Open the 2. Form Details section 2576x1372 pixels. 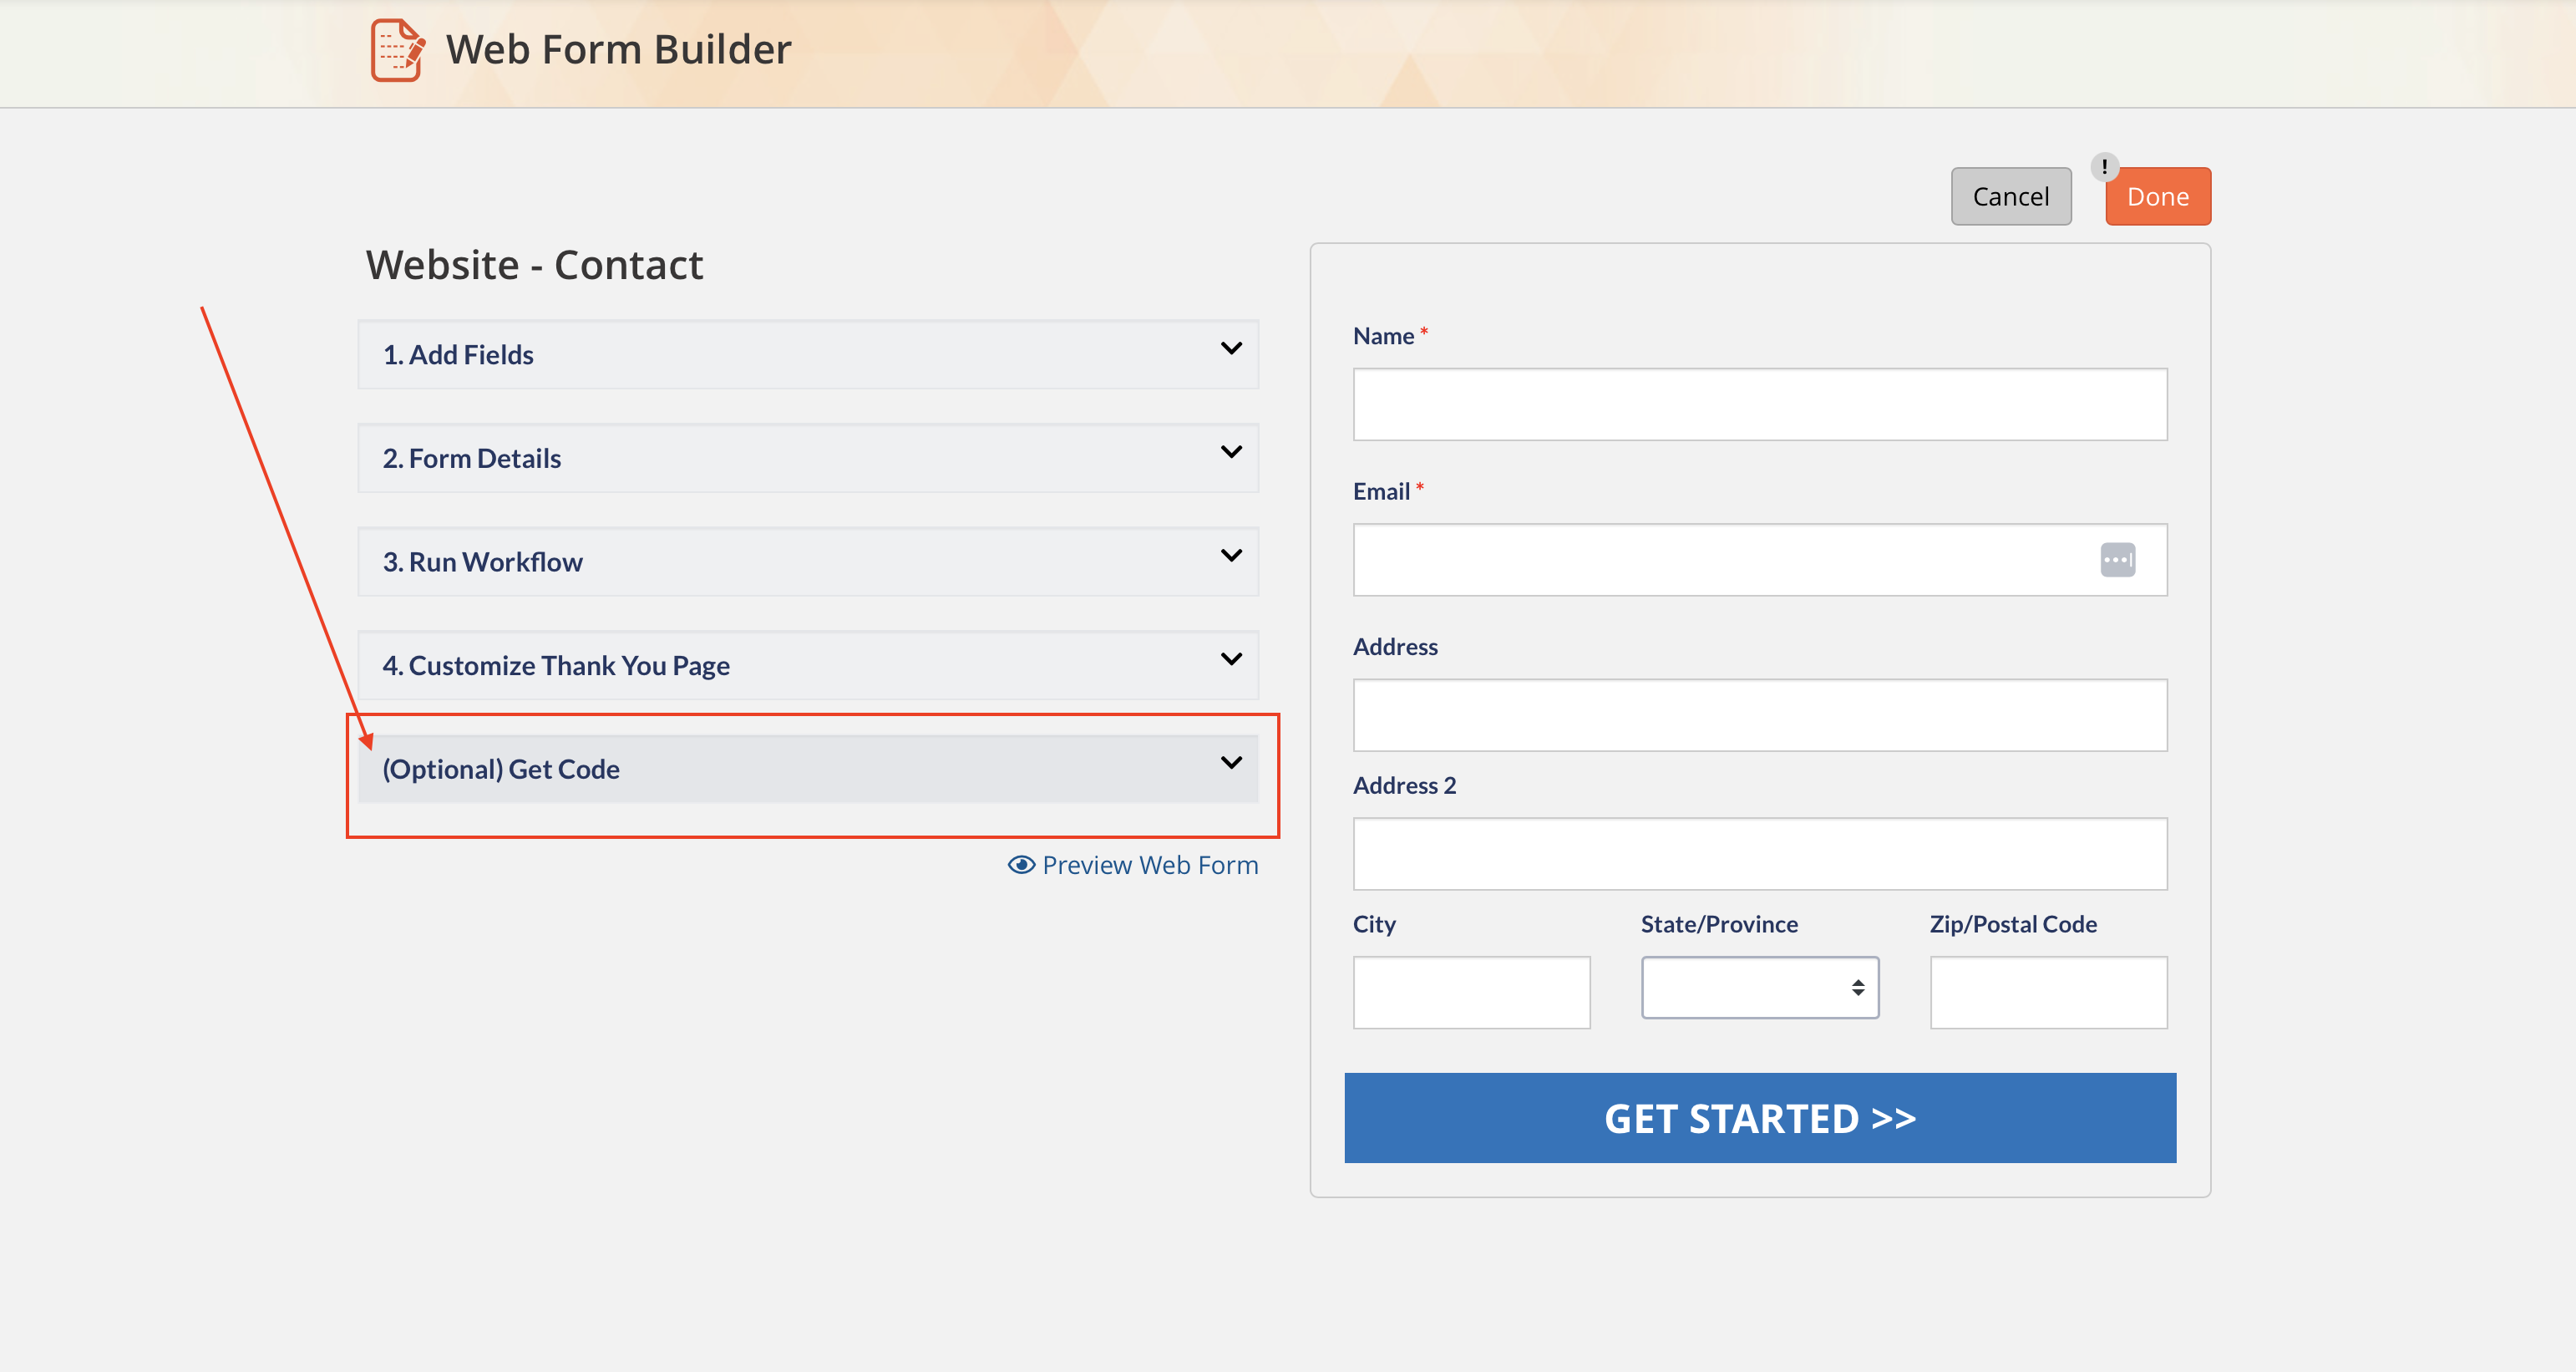808,458
